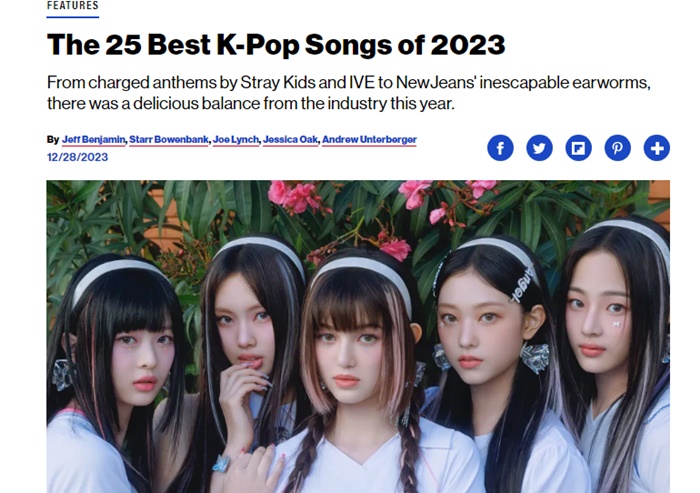Open the FEATURES category link
This screenshot has width=700, height=493.
pos(73,6)
